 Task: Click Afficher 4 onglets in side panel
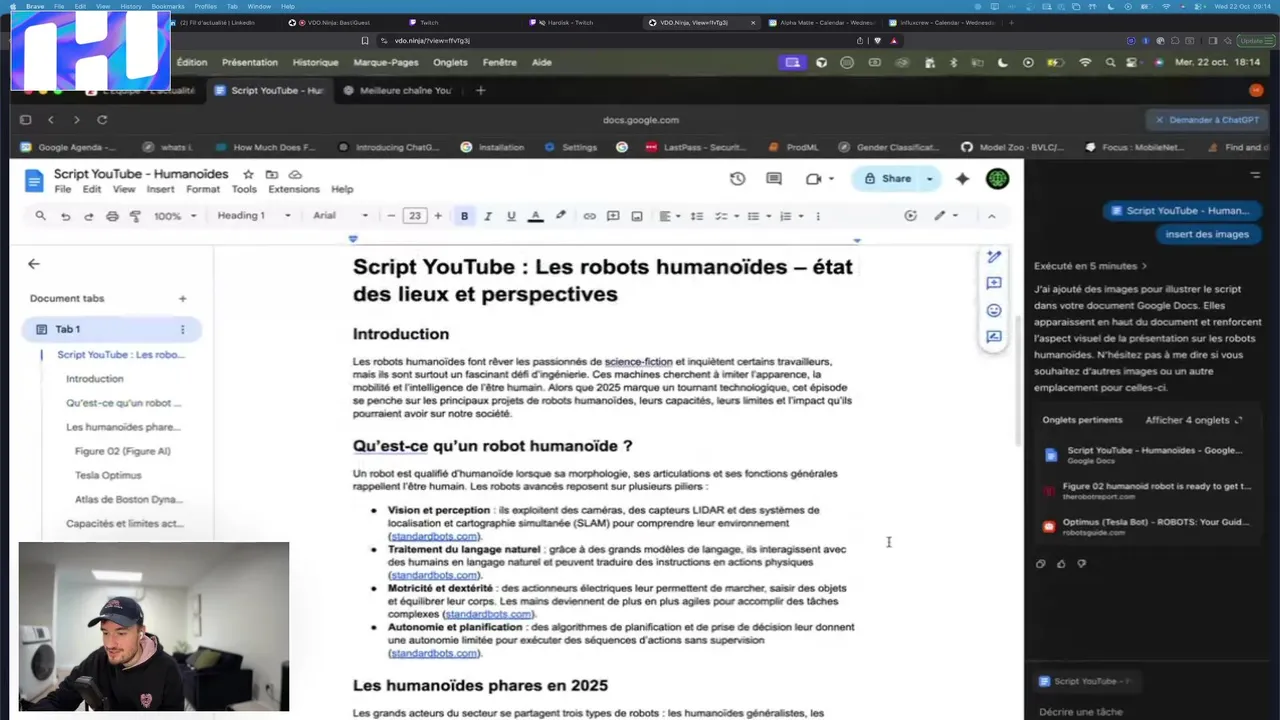pos(1194,420)
